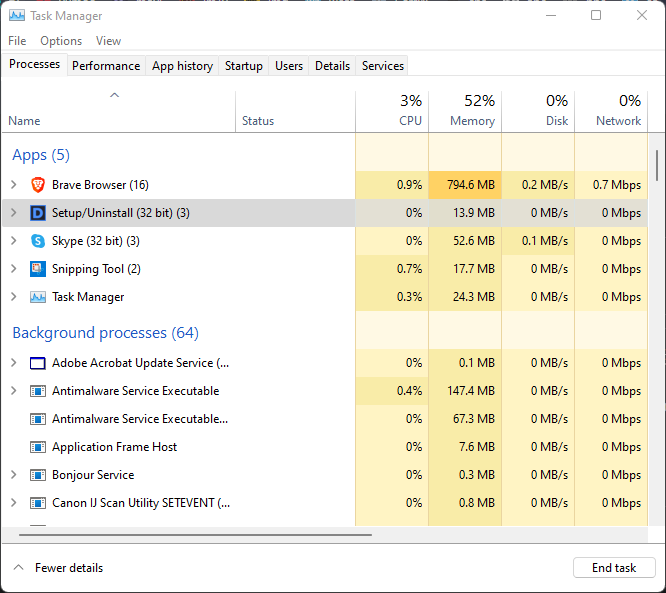The height and width of the screenshot is (593, 666).
Task: Switch to the Performance tab
Action: coord(106,66)
